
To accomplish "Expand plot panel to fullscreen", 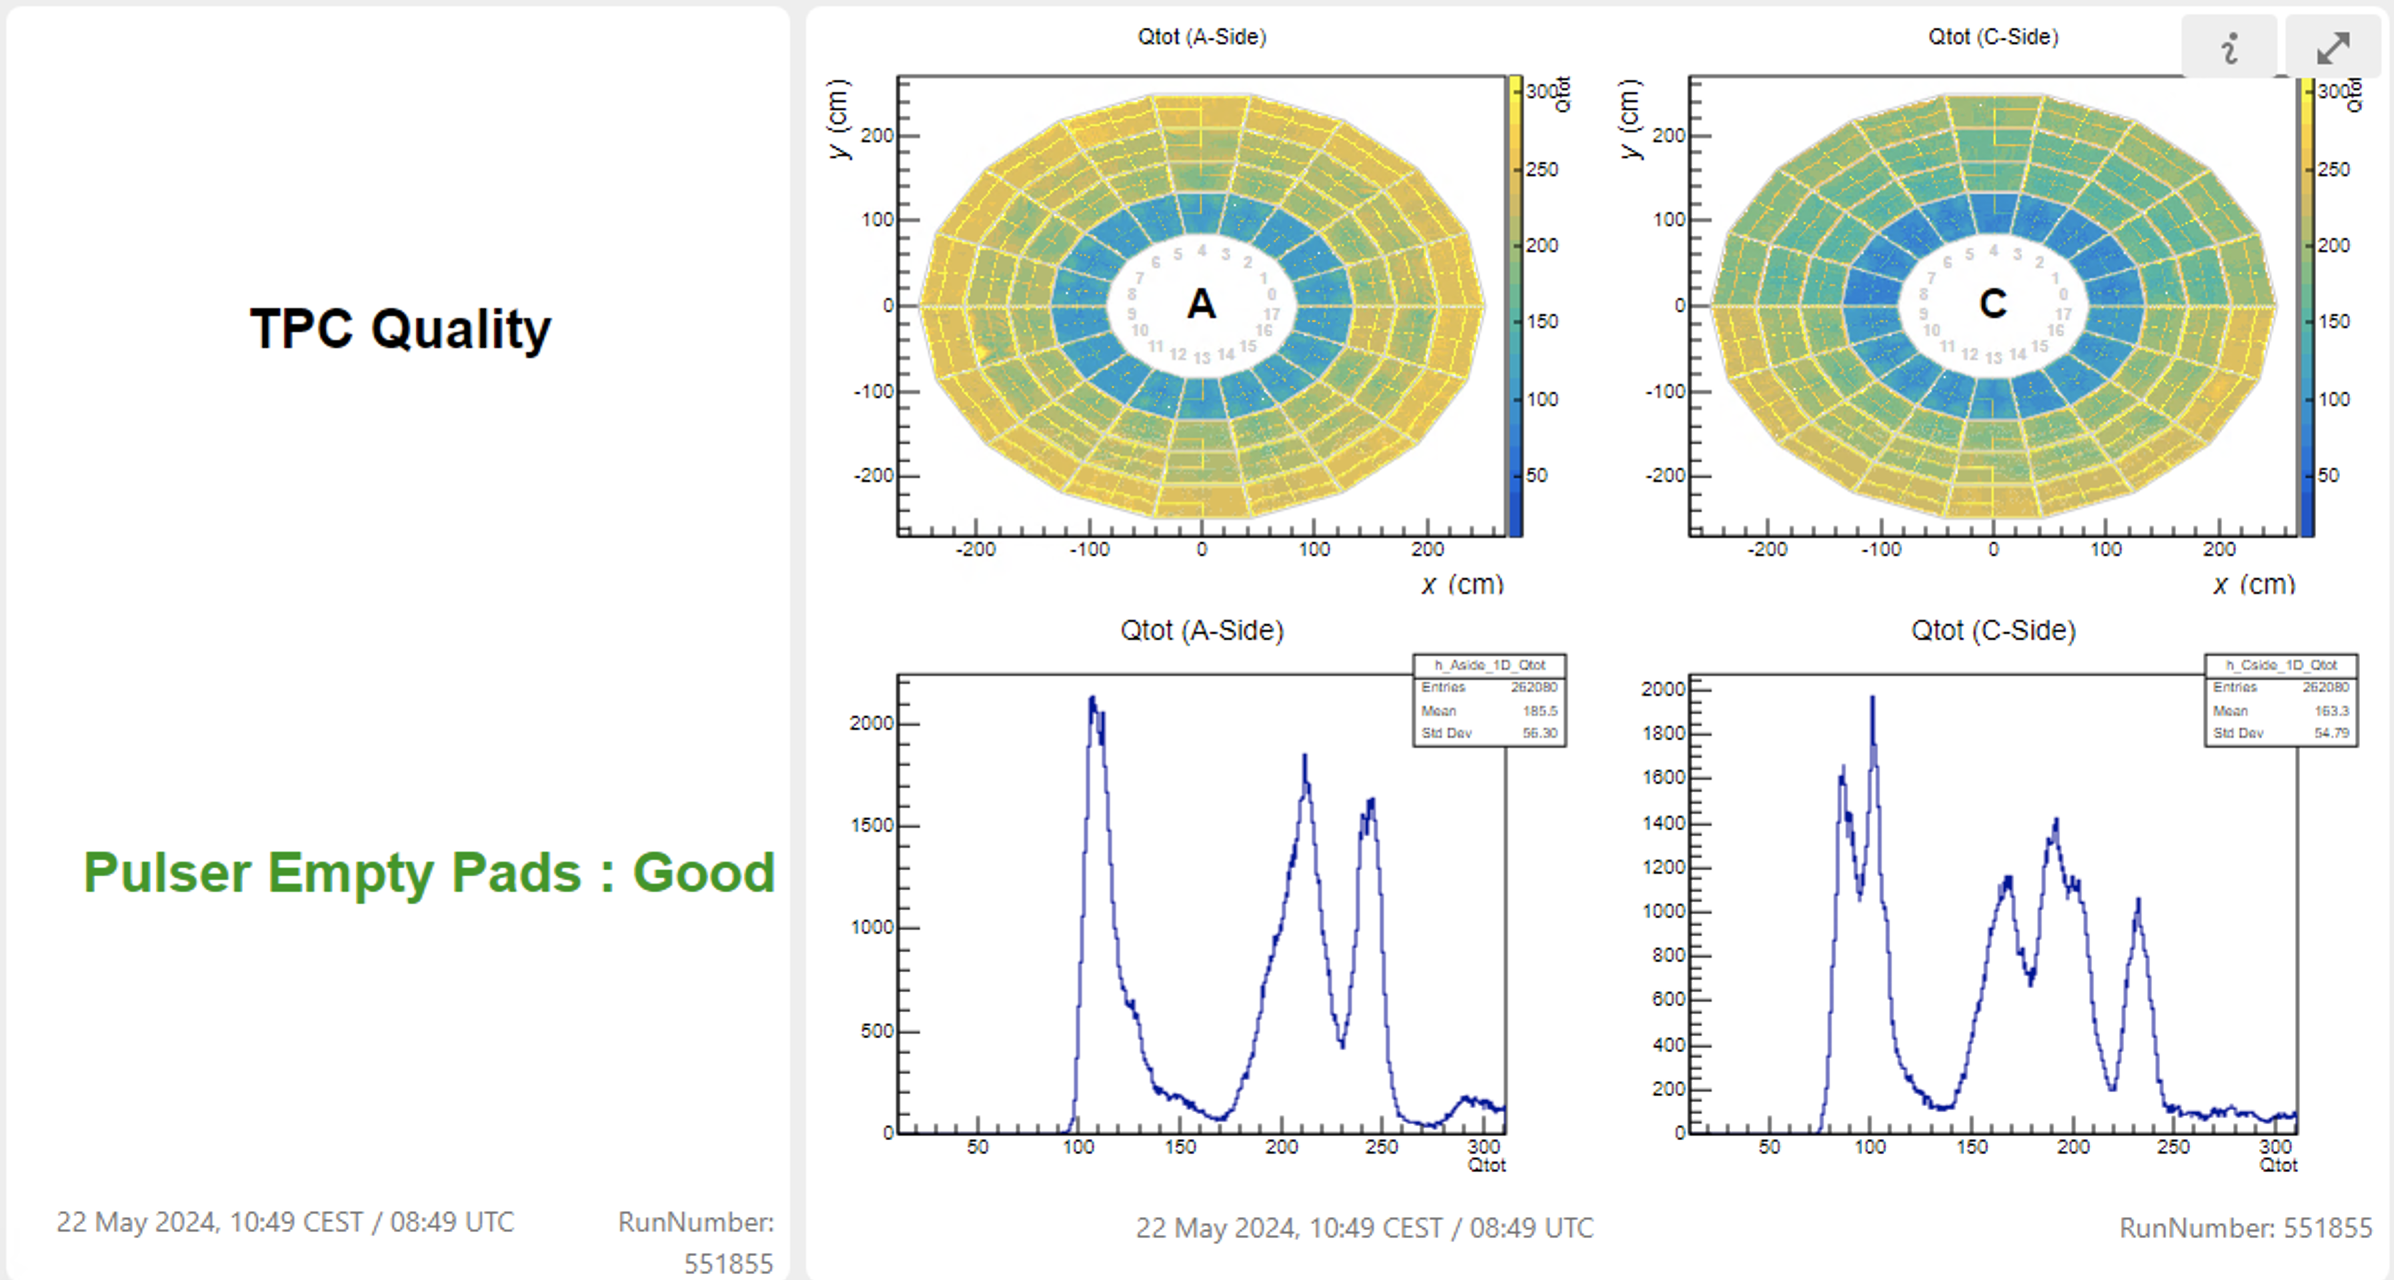I will [x=2333, y=47].
